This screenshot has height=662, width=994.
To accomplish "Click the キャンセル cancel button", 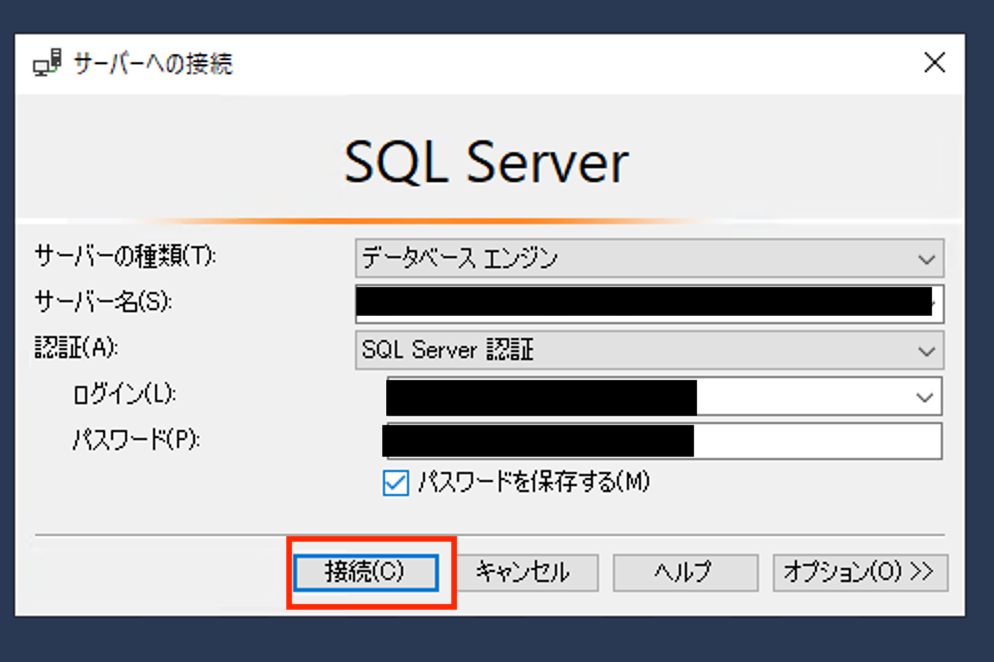I will click(x=527, y=572).
